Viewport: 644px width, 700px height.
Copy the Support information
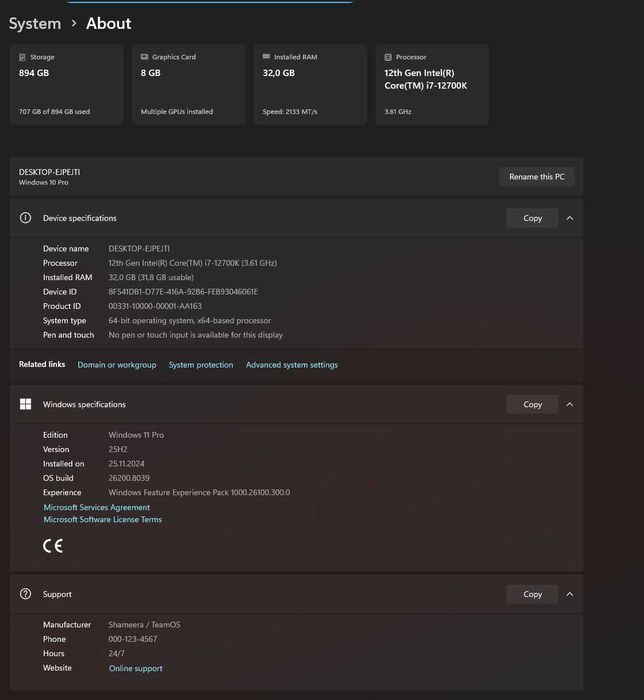point(532,594)
